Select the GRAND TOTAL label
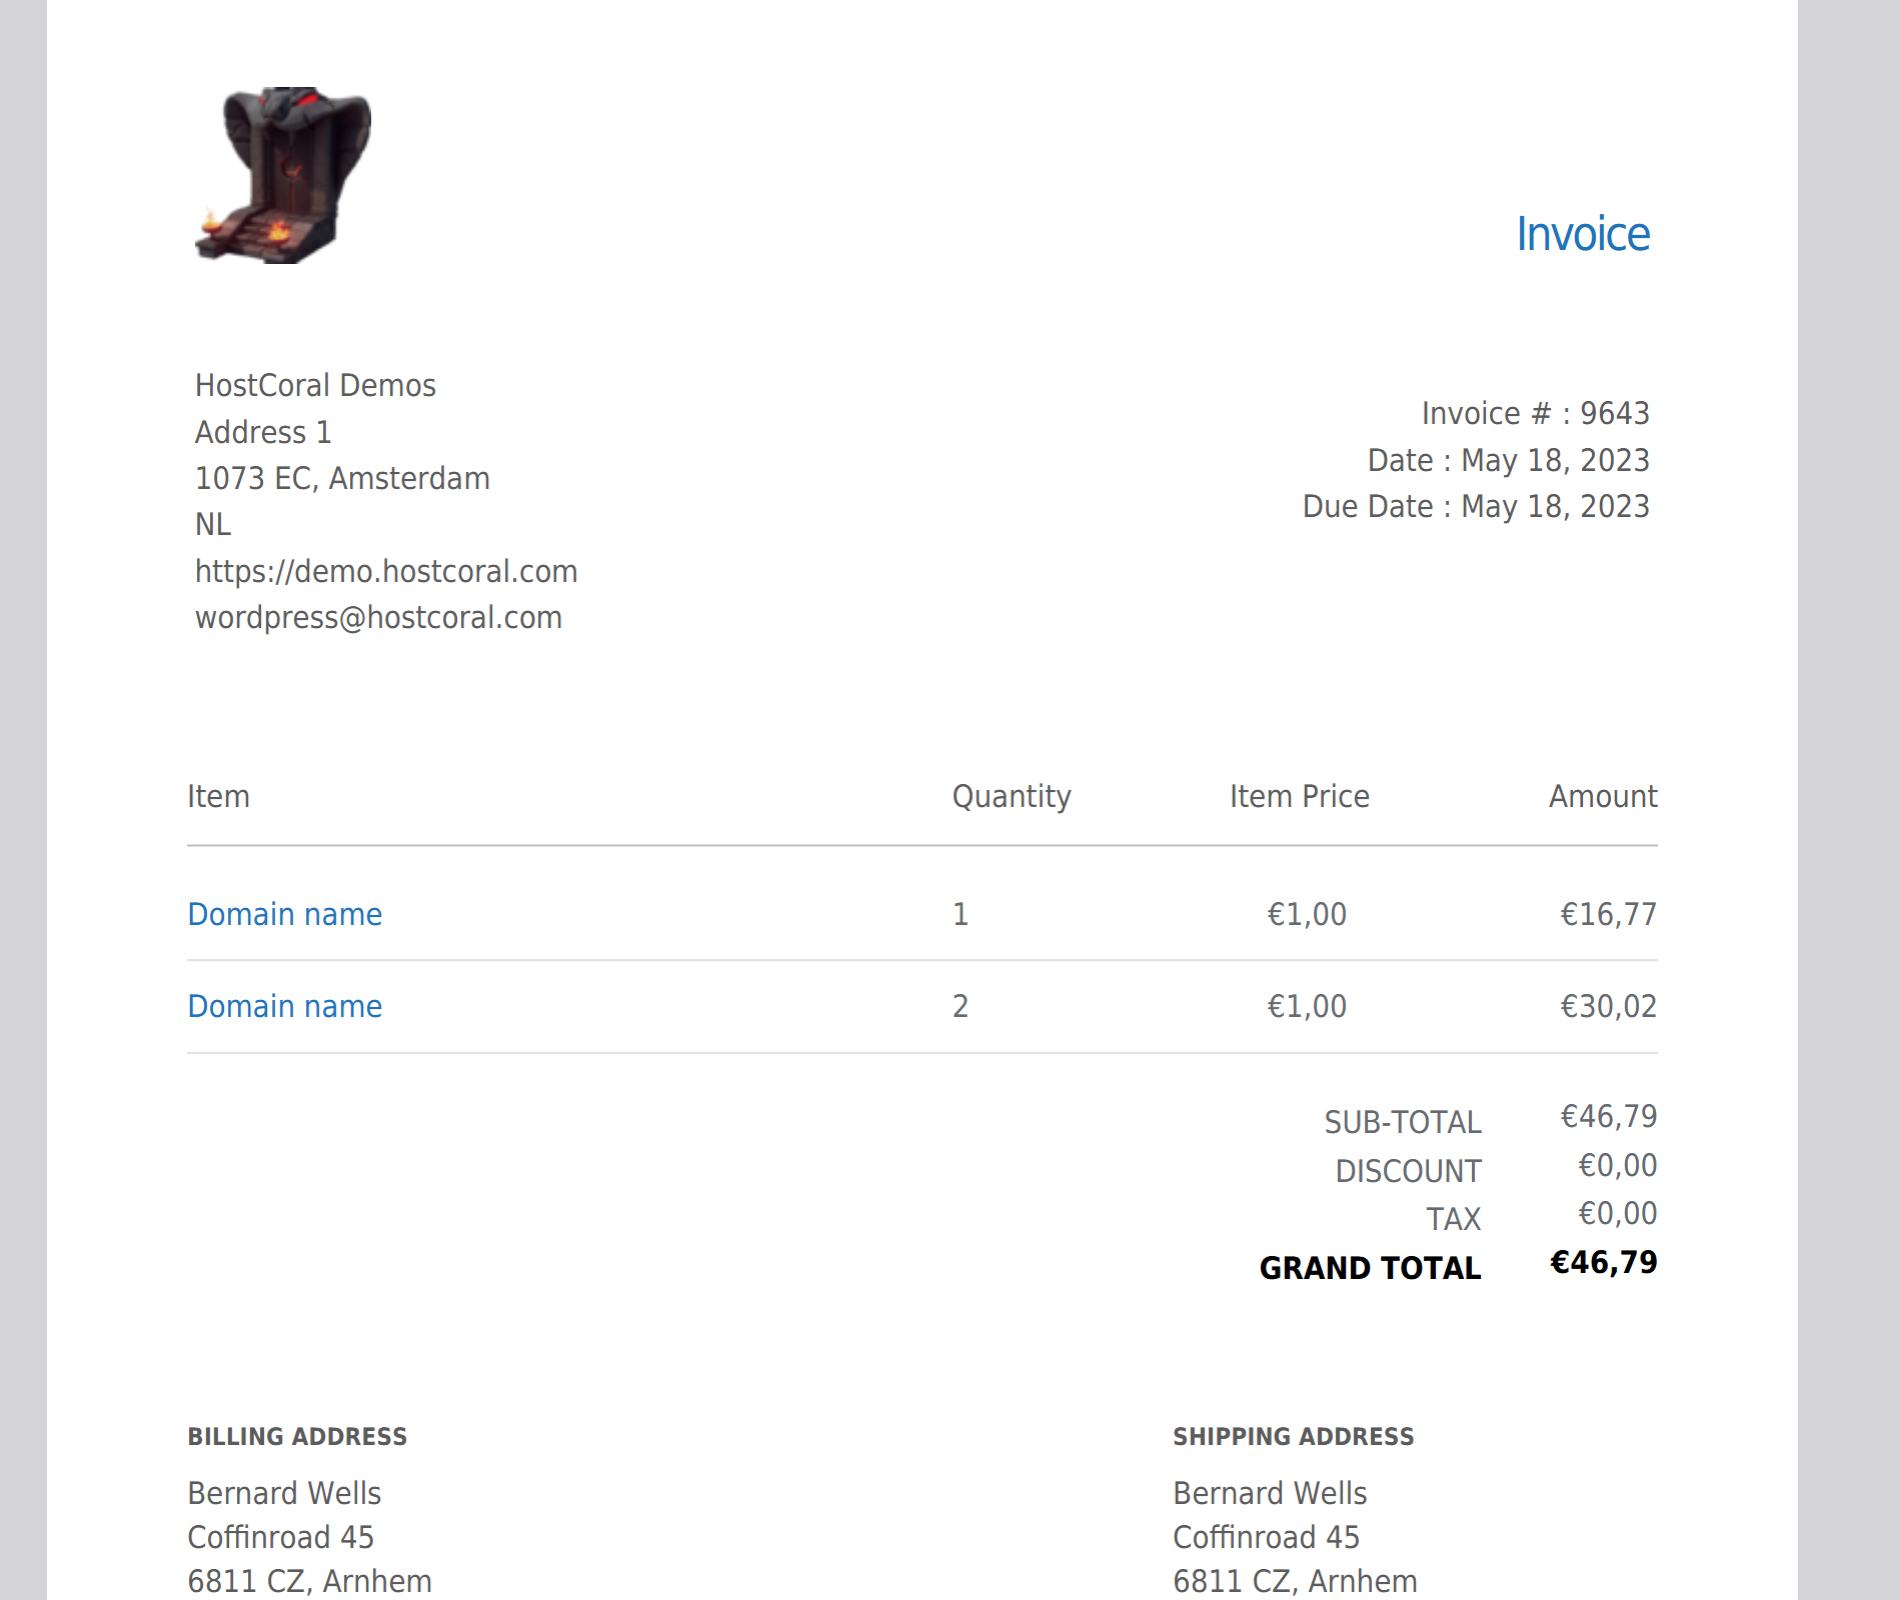 click(x=1370, y=1268)
